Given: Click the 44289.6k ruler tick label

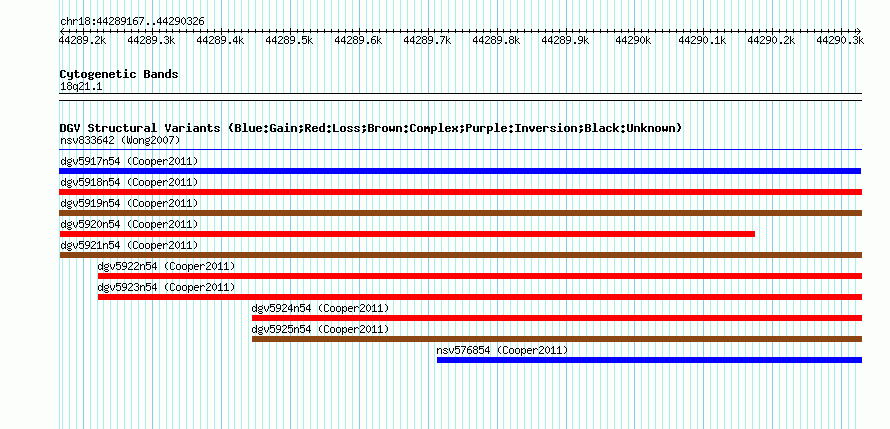Looking at the screenshot, I should click(358, 40).
